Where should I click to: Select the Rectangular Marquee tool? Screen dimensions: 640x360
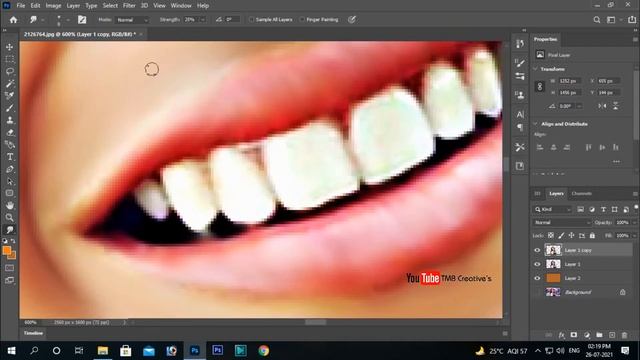tap(9, 60)
